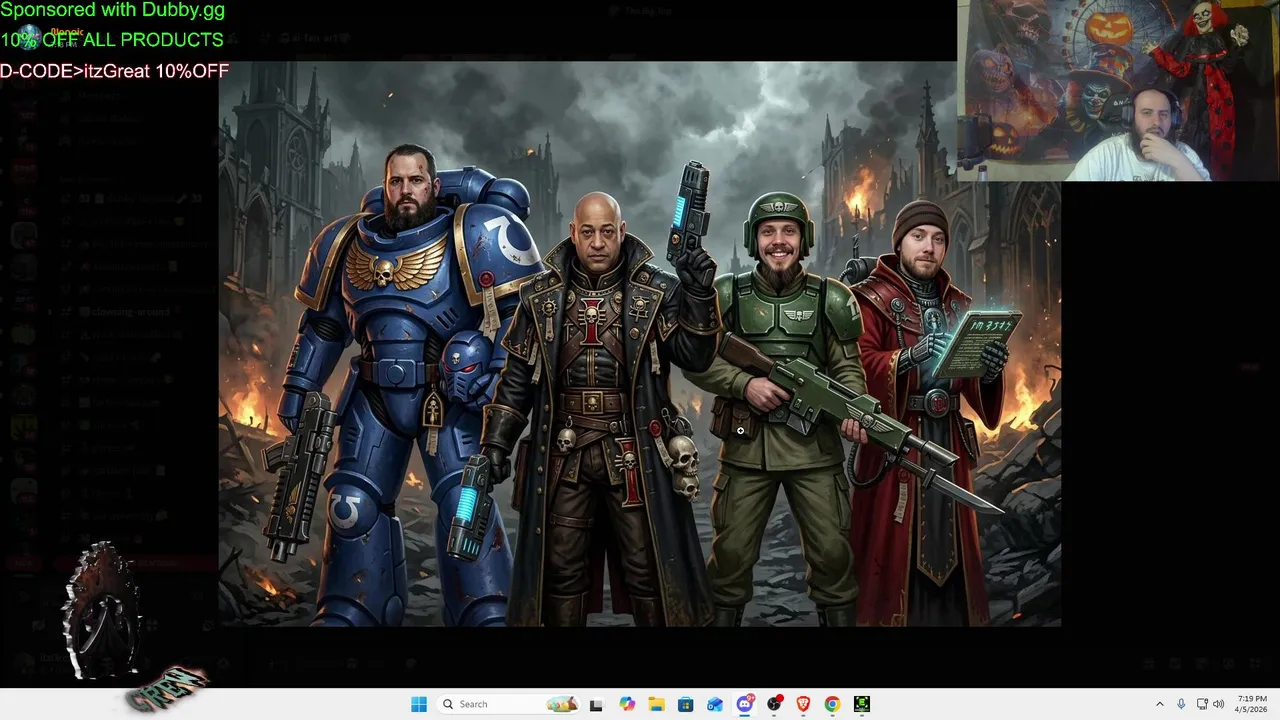Open File Explorer from the taskbar

(656, 704)
